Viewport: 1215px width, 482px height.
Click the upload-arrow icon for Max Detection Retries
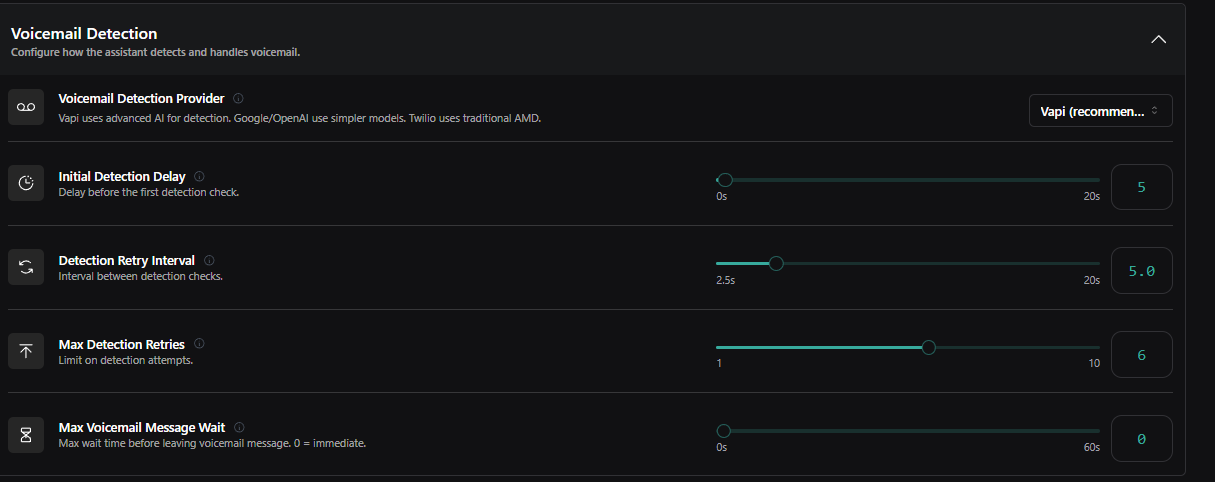pyautogui.click(x=26, y=351)
